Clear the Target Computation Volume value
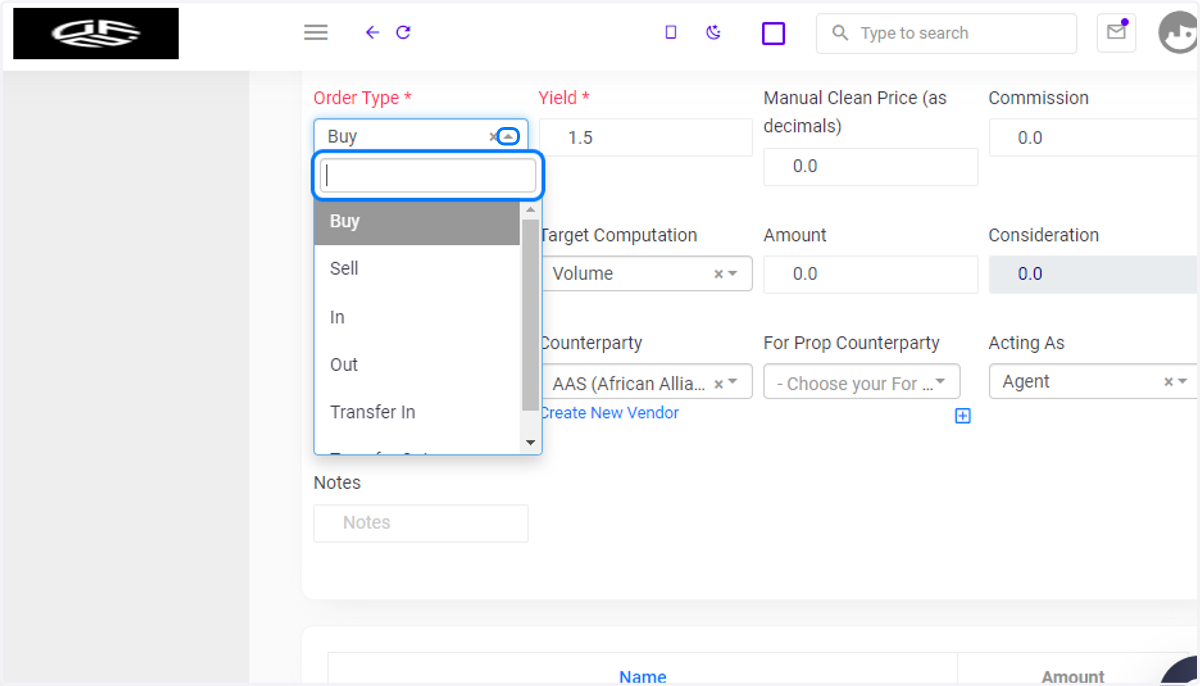Viewport: 1200px width, 686px height. (718, 274)
